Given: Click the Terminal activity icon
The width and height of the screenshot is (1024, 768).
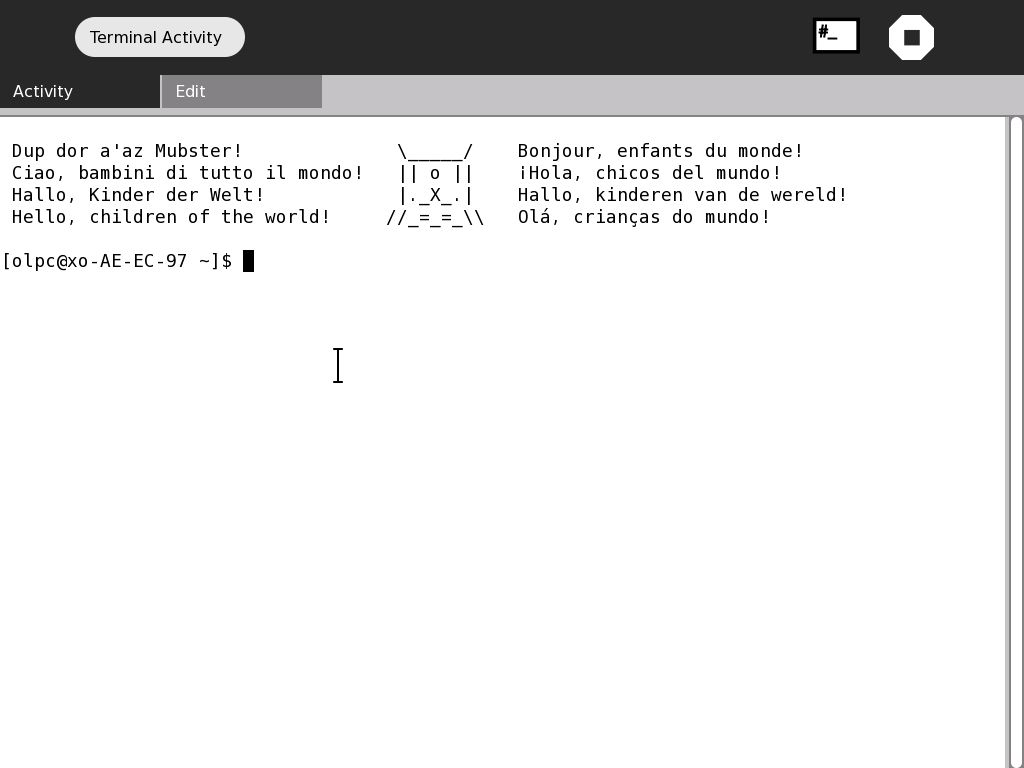Looking at the screenshot, I should 836,36.
